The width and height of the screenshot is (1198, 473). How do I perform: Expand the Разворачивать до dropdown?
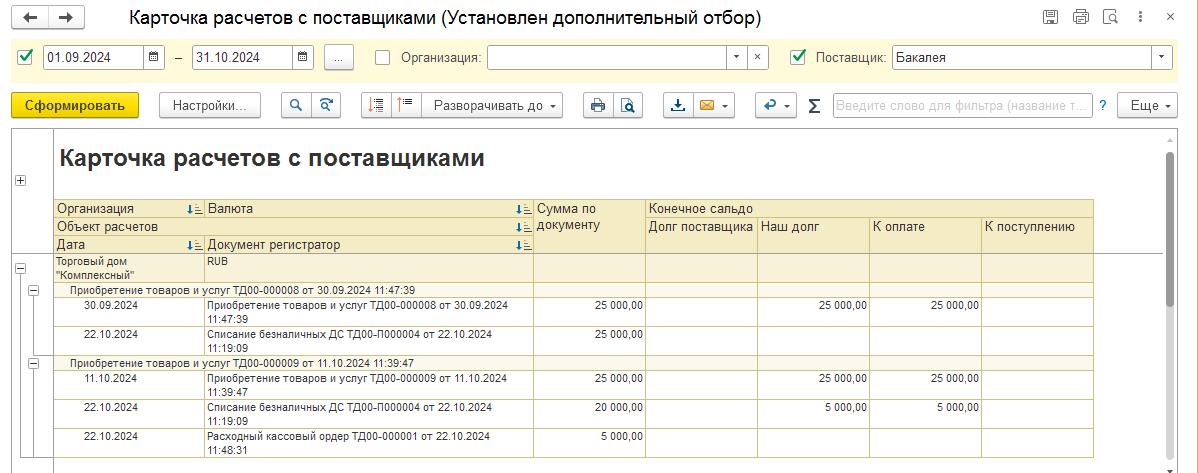pos(492,105)
